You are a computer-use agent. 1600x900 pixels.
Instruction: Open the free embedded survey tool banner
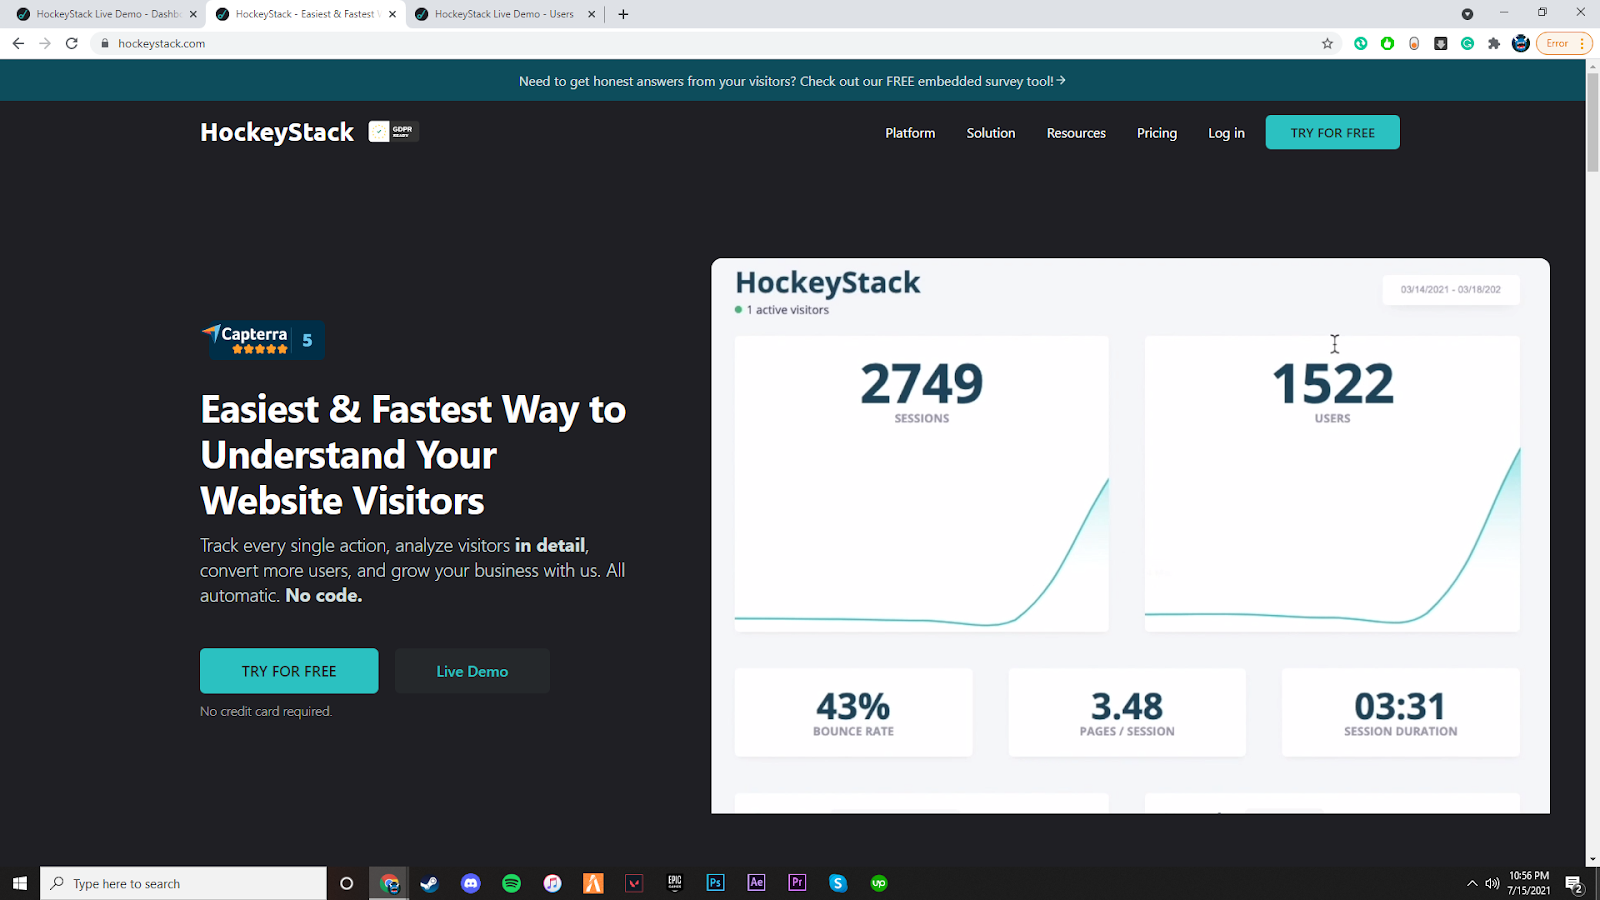pyautogui.click(x=792, y=81)
